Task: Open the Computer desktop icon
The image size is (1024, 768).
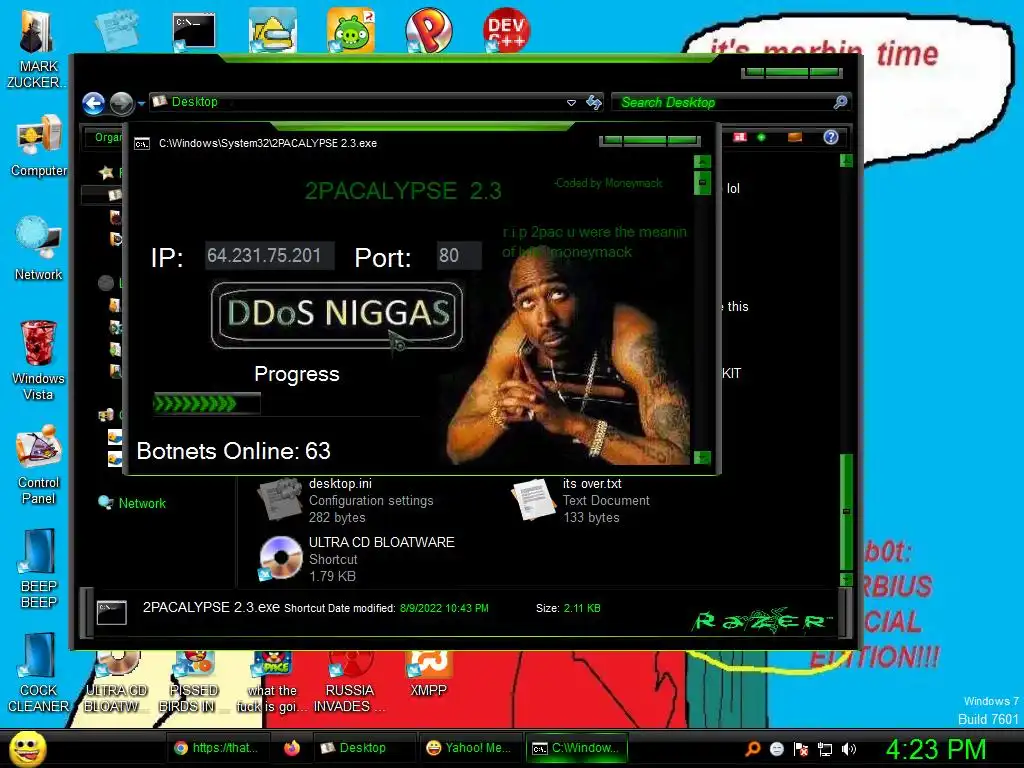Action: [39, 146]
